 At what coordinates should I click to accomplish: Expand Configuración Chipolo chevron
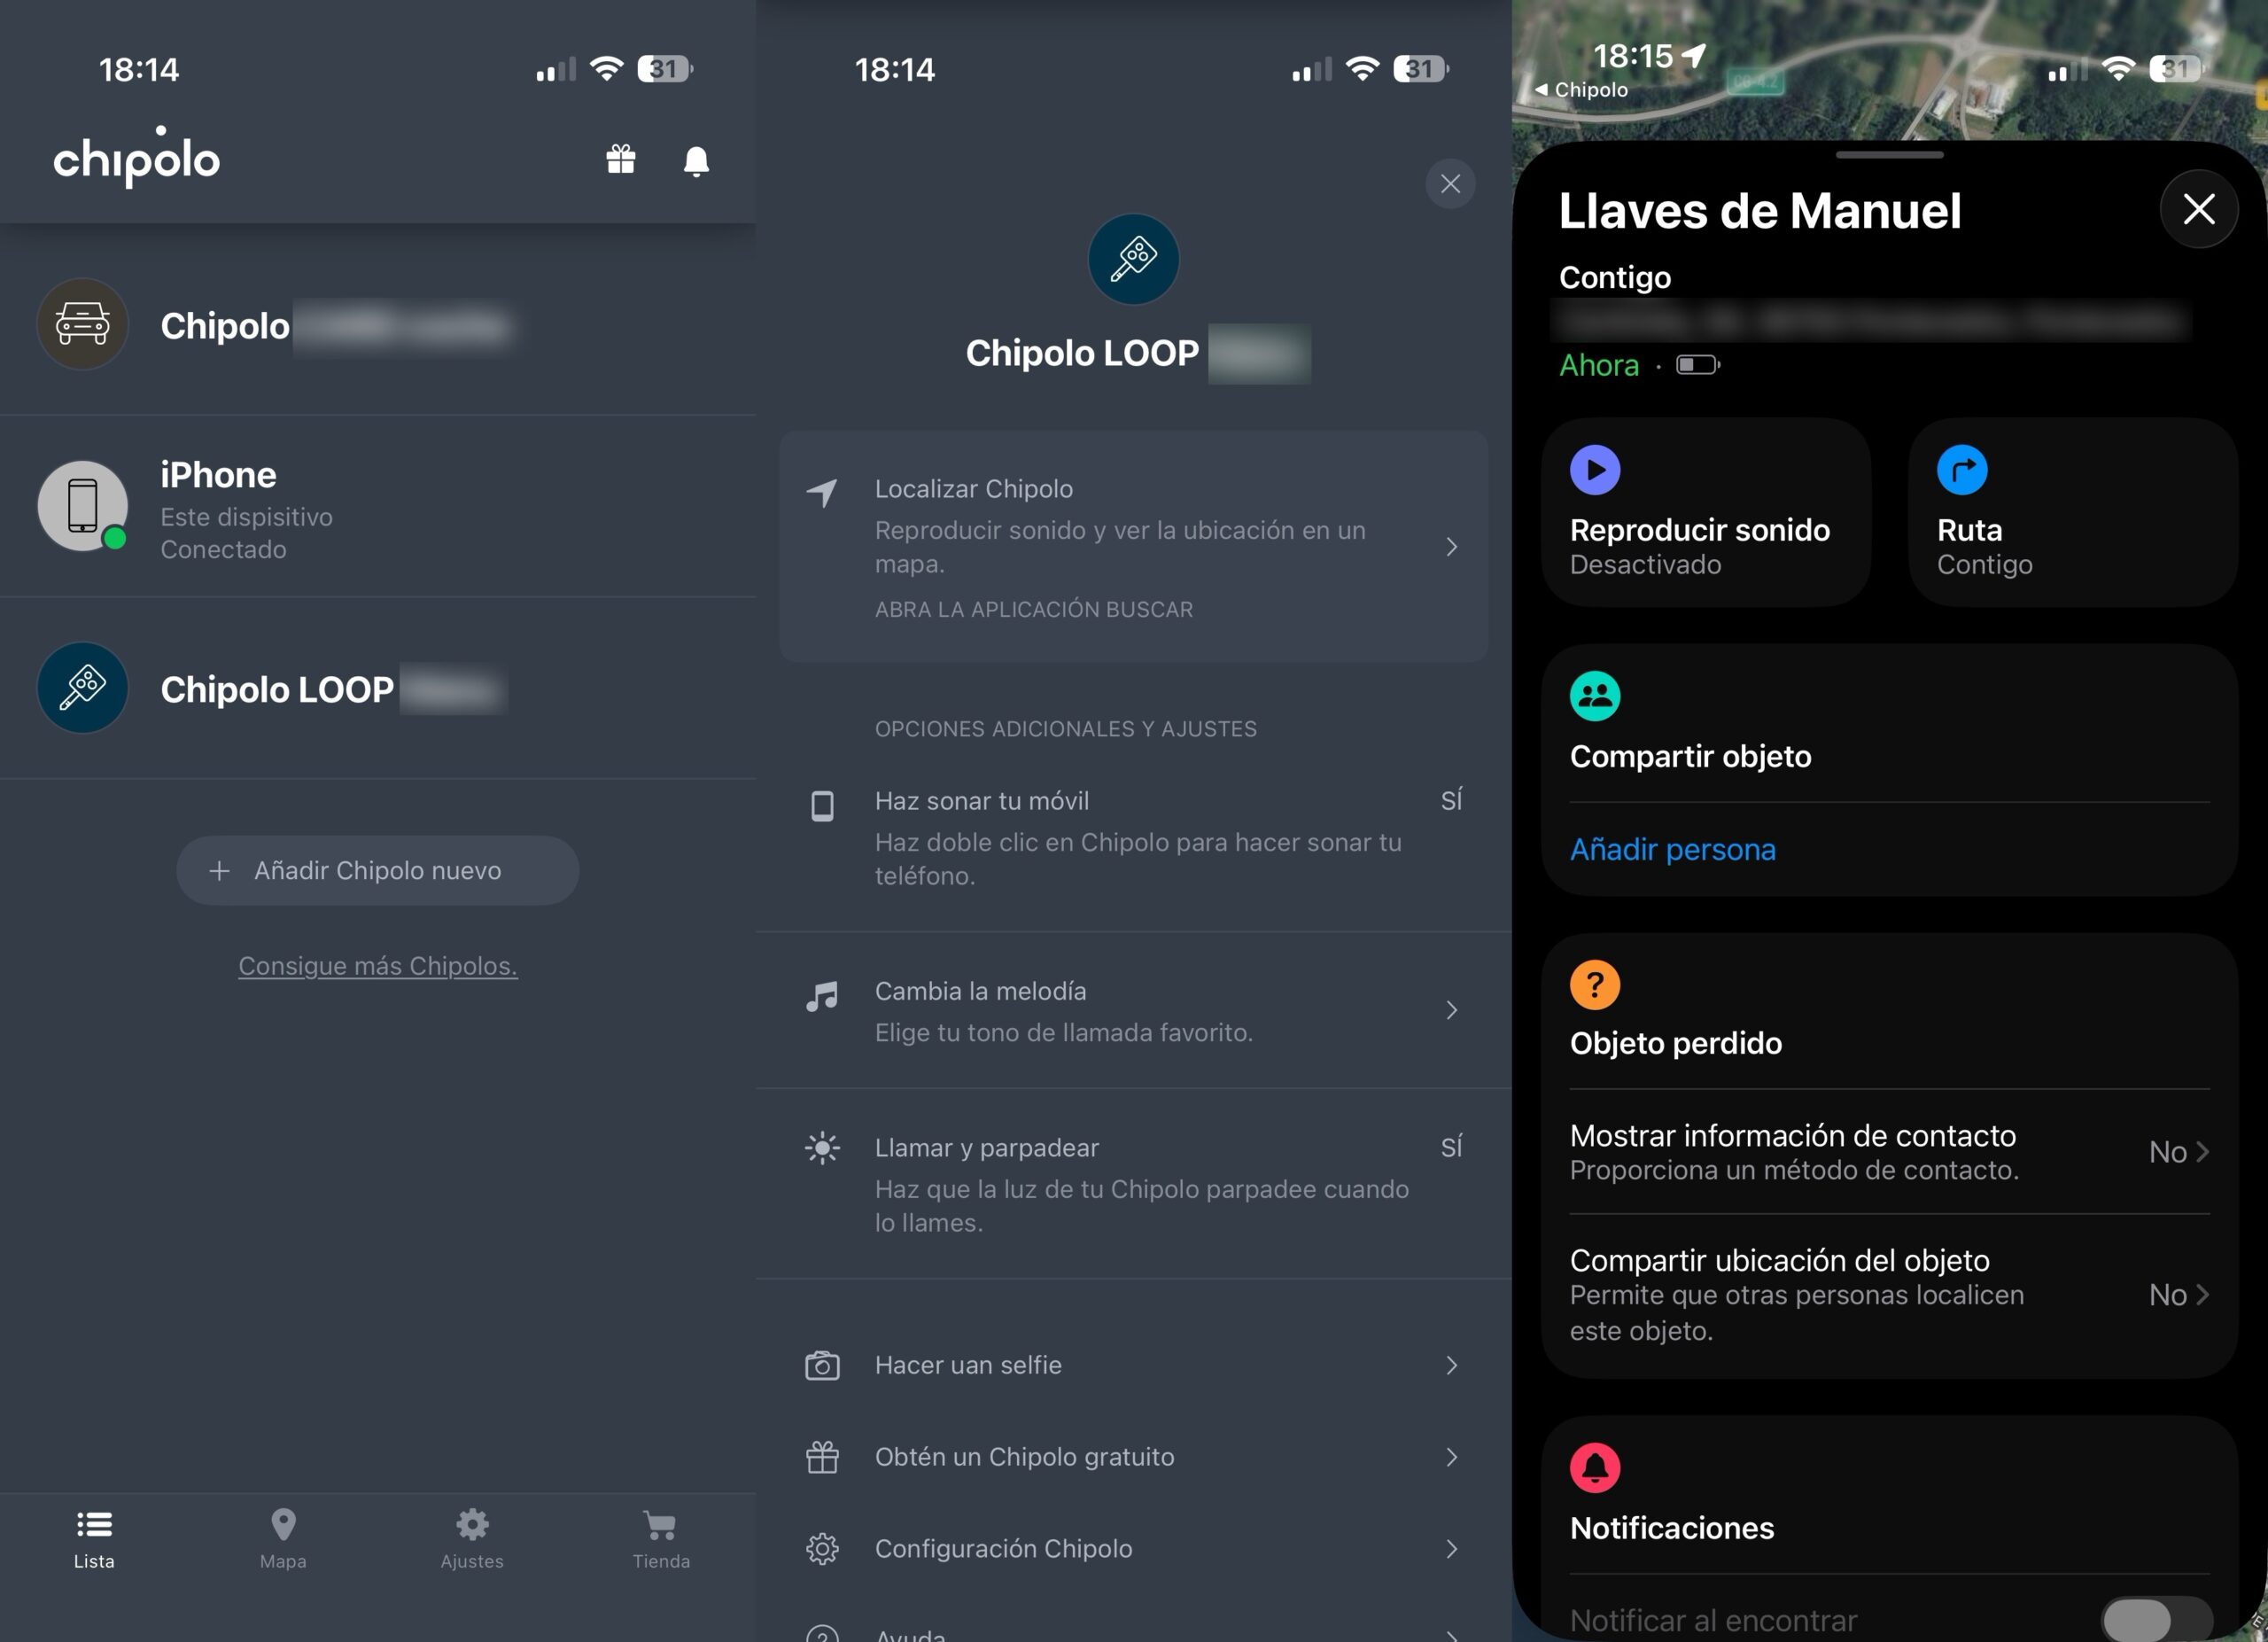(x=1452, y=1549)
